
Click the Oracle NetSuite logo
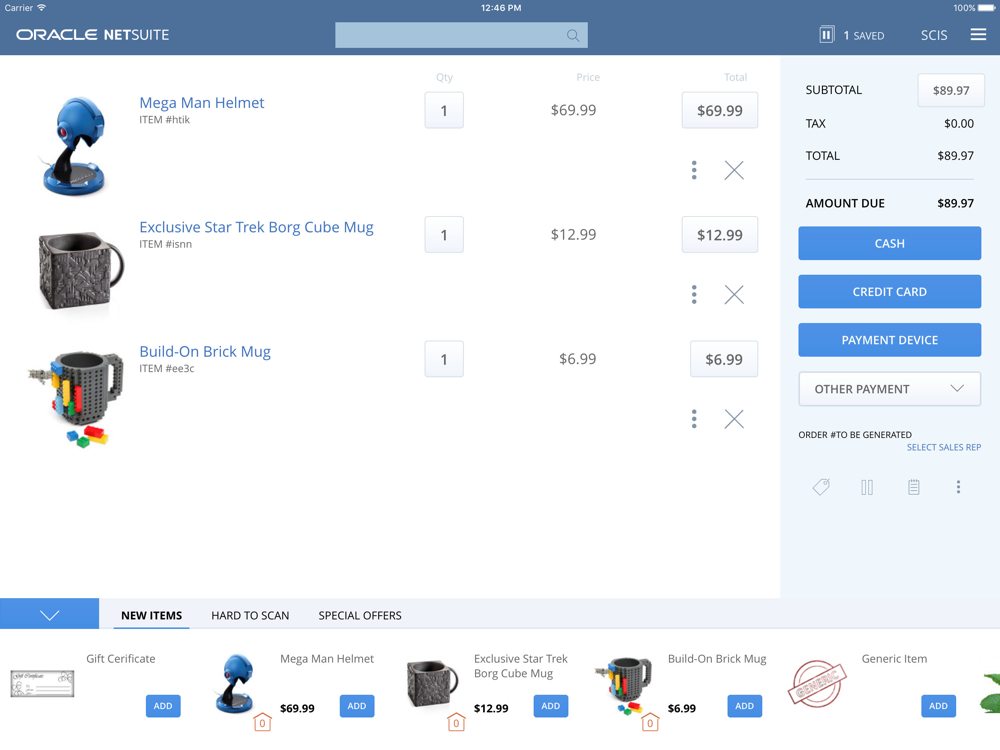click(92, 34)
